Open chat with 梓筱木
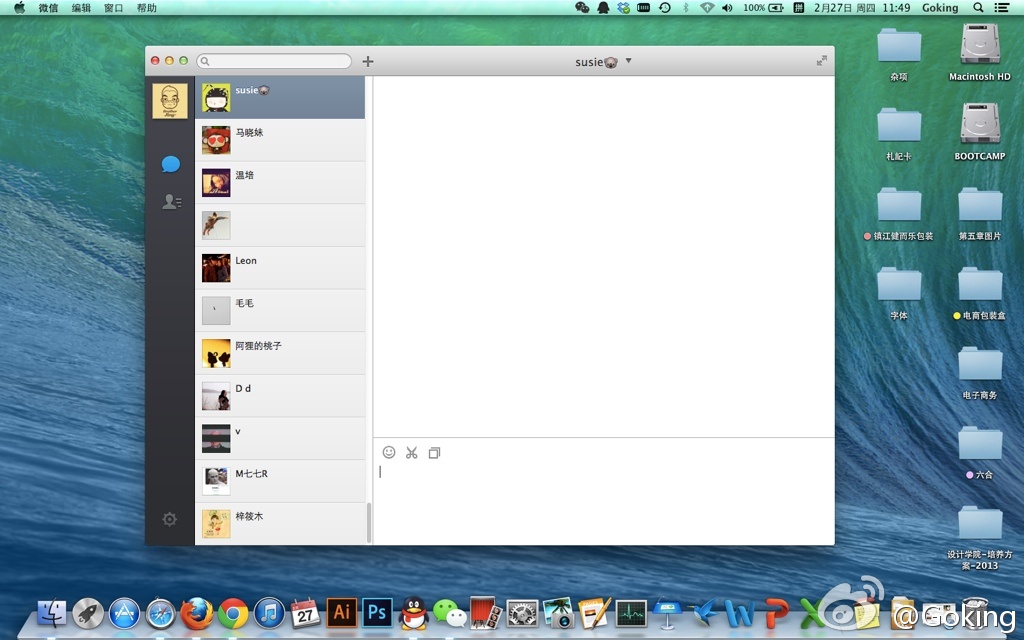 (x=280, y=523)
